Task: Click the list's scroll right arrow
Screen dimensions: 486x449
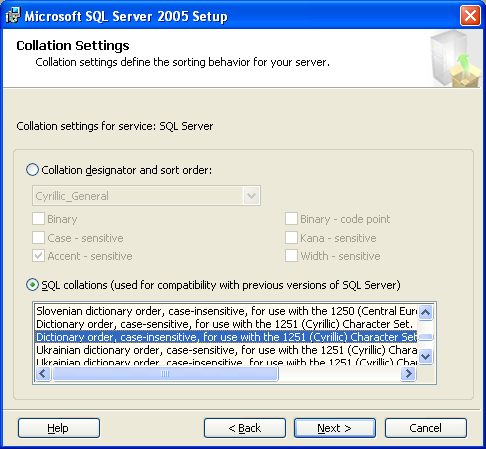Action: (408, 374)
